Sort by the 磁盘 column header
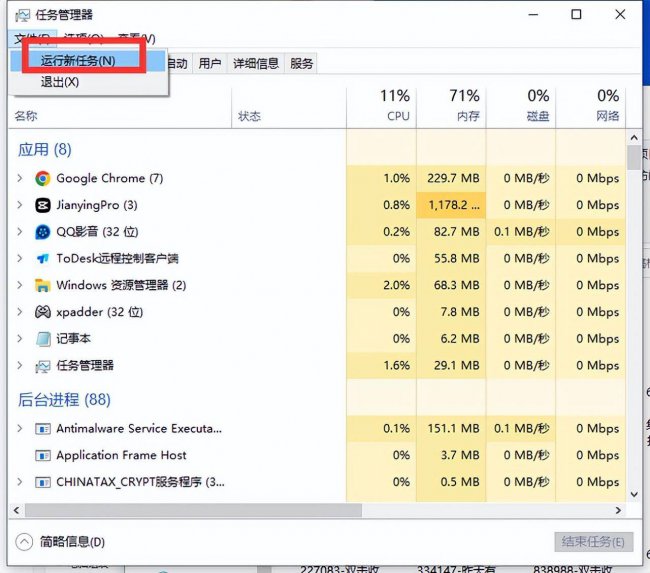 (x=521, y=107)
